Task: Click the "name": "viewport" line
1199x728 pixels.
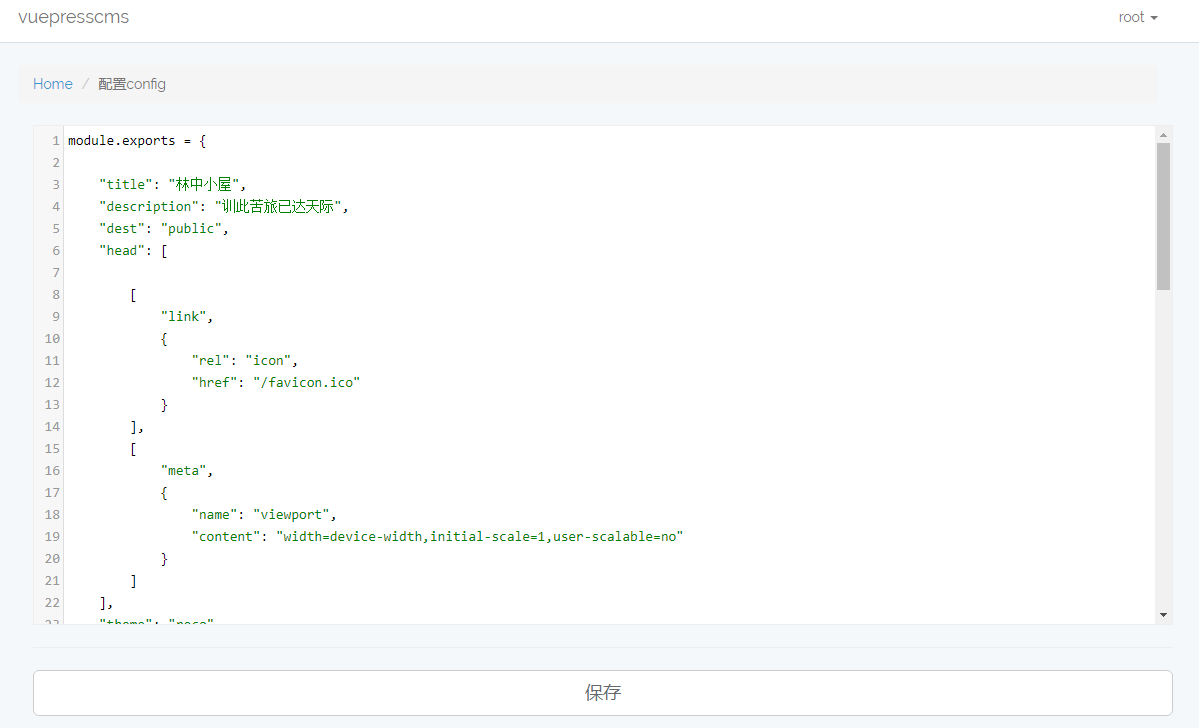Action: (x=263, y=514)
